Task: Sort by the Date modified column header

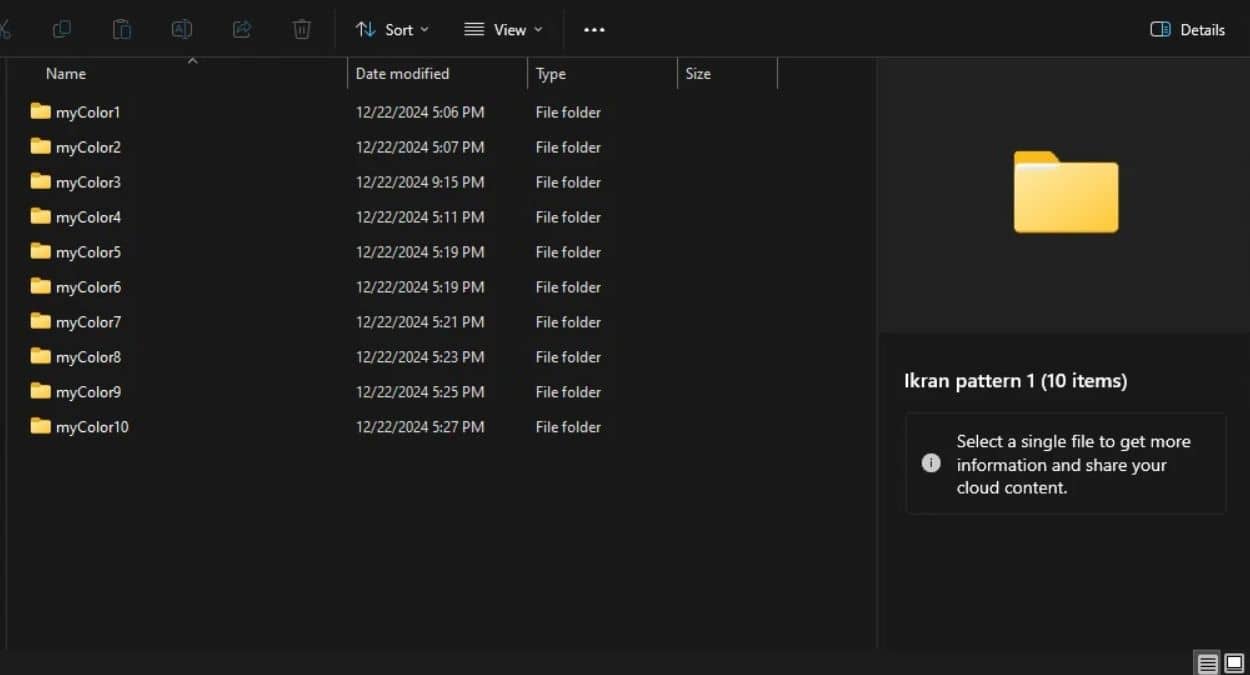Action: coord(402,73)
